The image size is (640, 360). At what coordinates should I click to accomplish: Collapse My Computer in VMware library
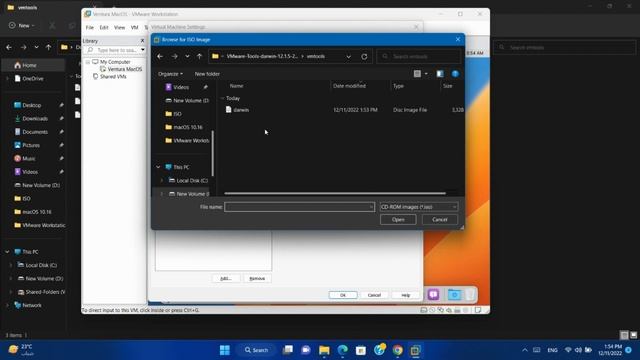88,62
